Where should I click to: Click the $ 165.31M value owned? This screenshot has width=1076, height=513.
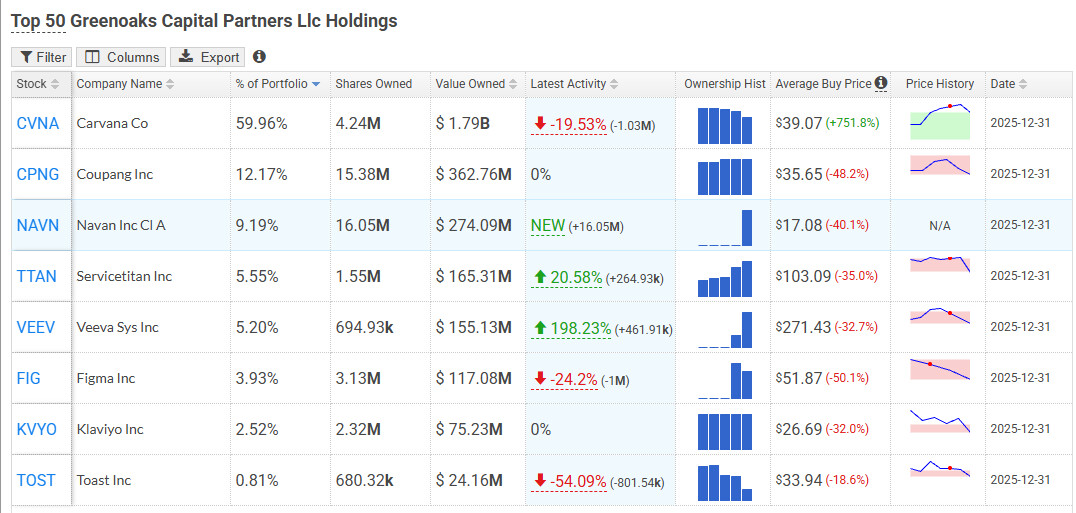(473, 276)
